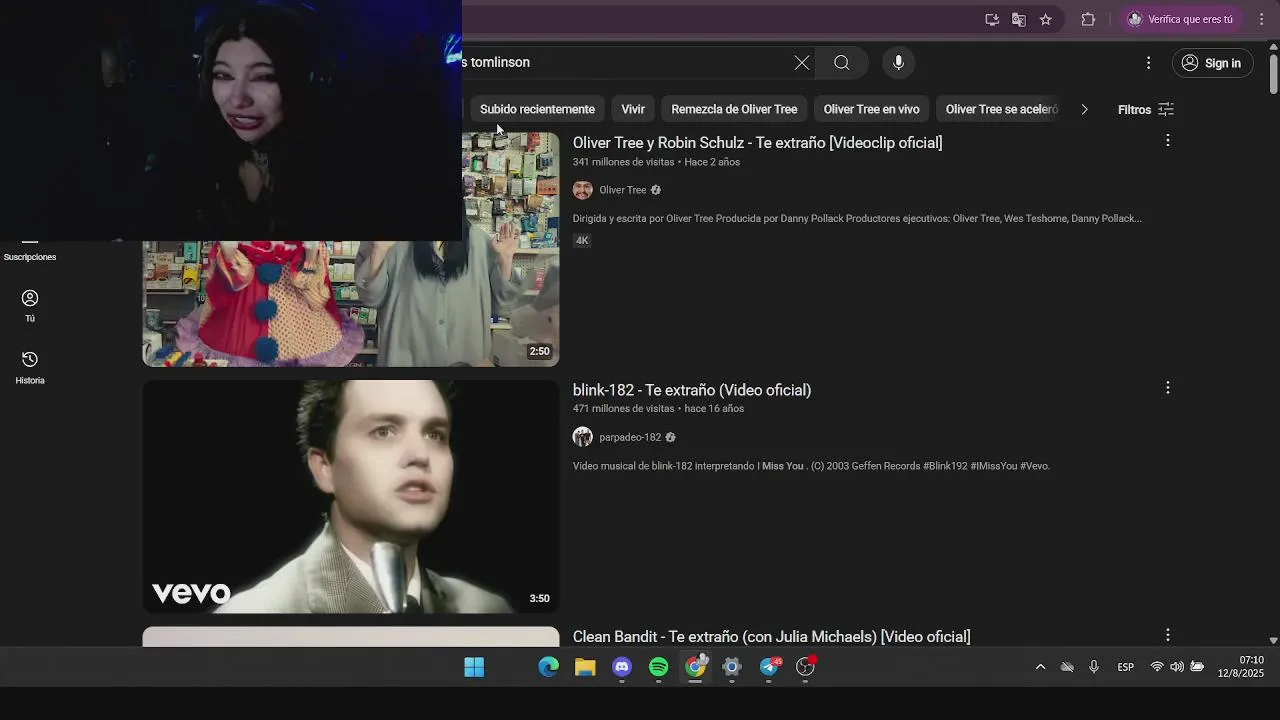Open the 'Historia' sidebar section
Screen dimensions: 1280x720
click(x=30, y=367)
